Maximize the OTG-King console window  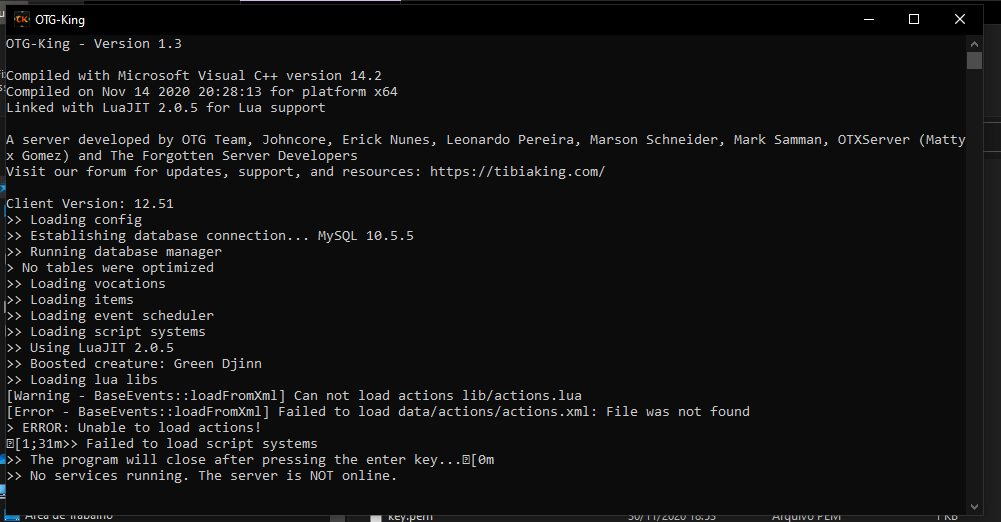914,19
